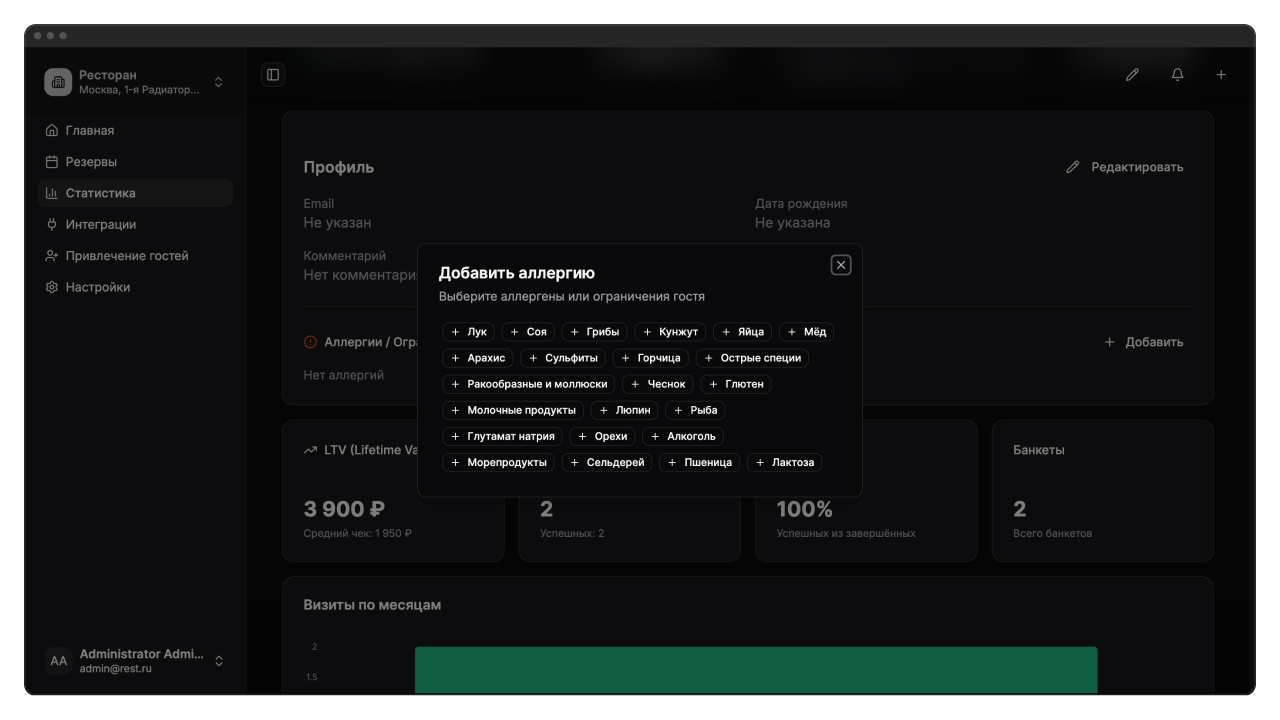Select the Арахис allergen chip

click(478, 358)
